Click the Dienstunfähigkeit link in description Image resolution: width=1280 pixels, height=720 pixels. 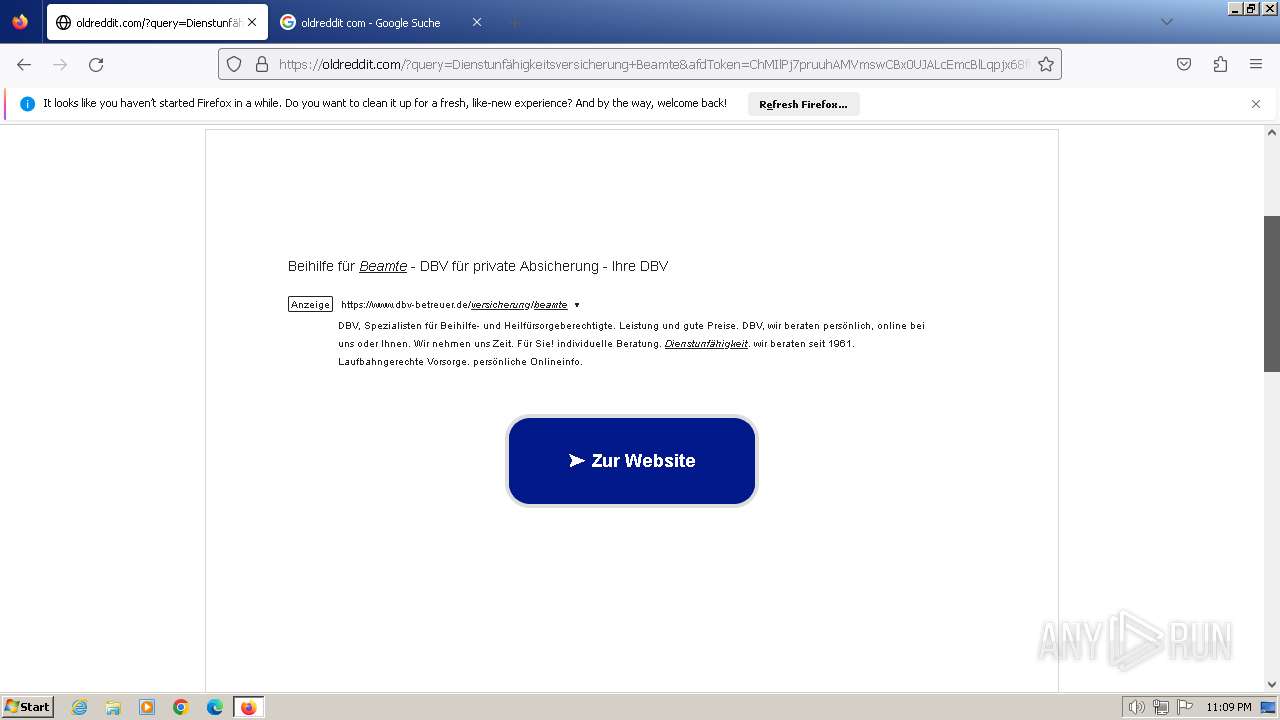tap(706, 344)
